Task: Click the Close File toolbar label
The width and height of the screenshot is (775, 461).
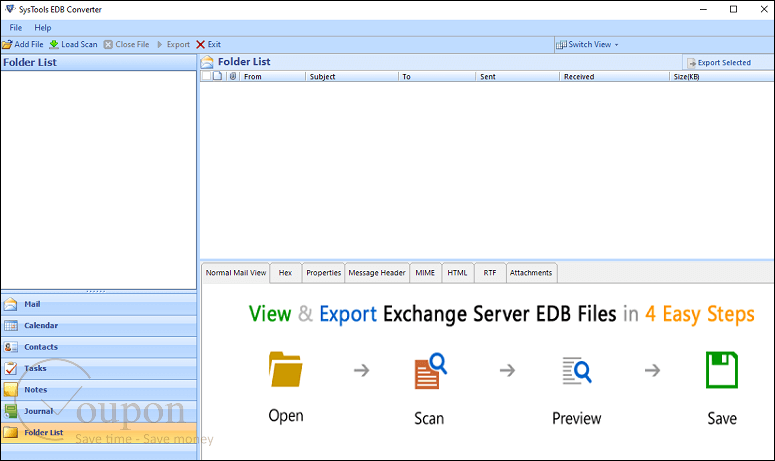Action: 132,44
